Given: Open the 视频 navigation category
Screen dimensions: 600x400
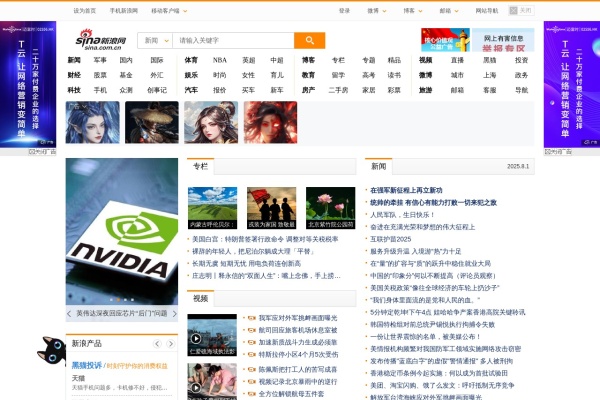Looking at the screenshot, I should [426, 60].
